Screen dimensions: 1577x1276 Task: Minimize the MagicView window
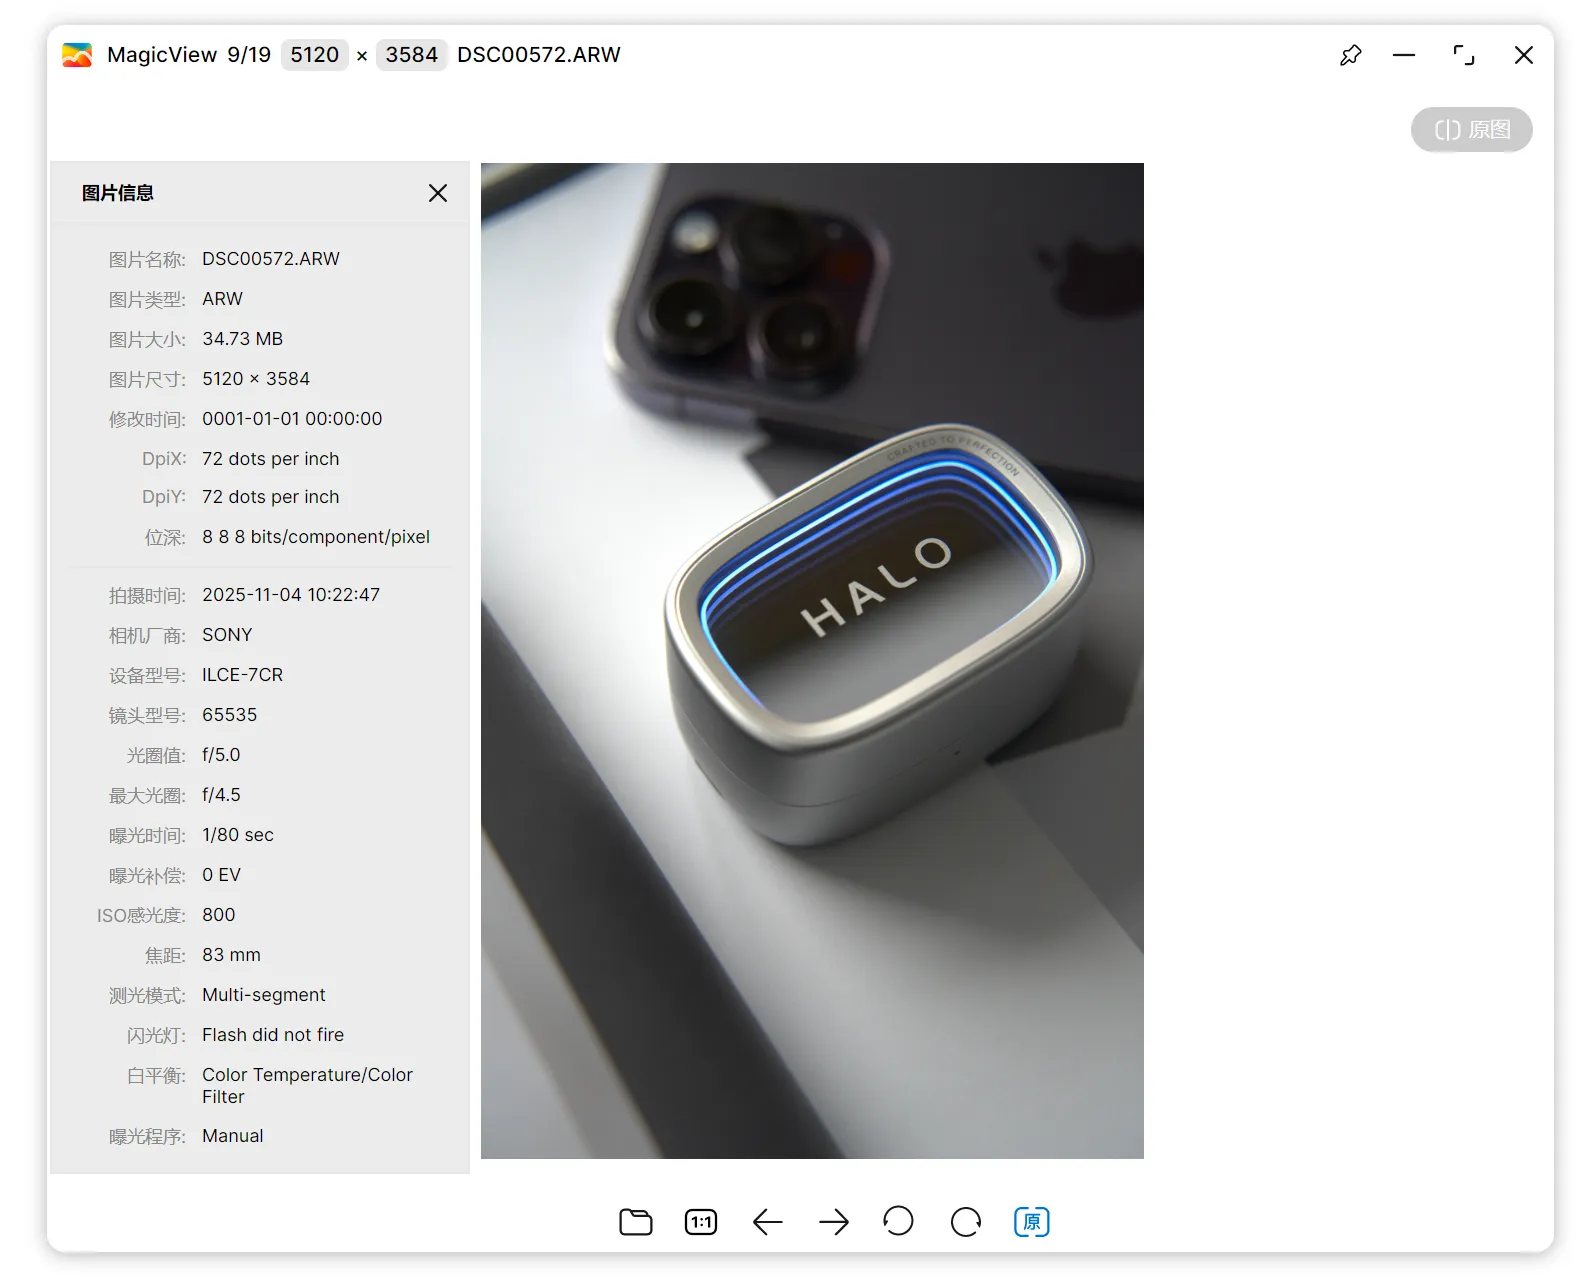[1404, 55]
